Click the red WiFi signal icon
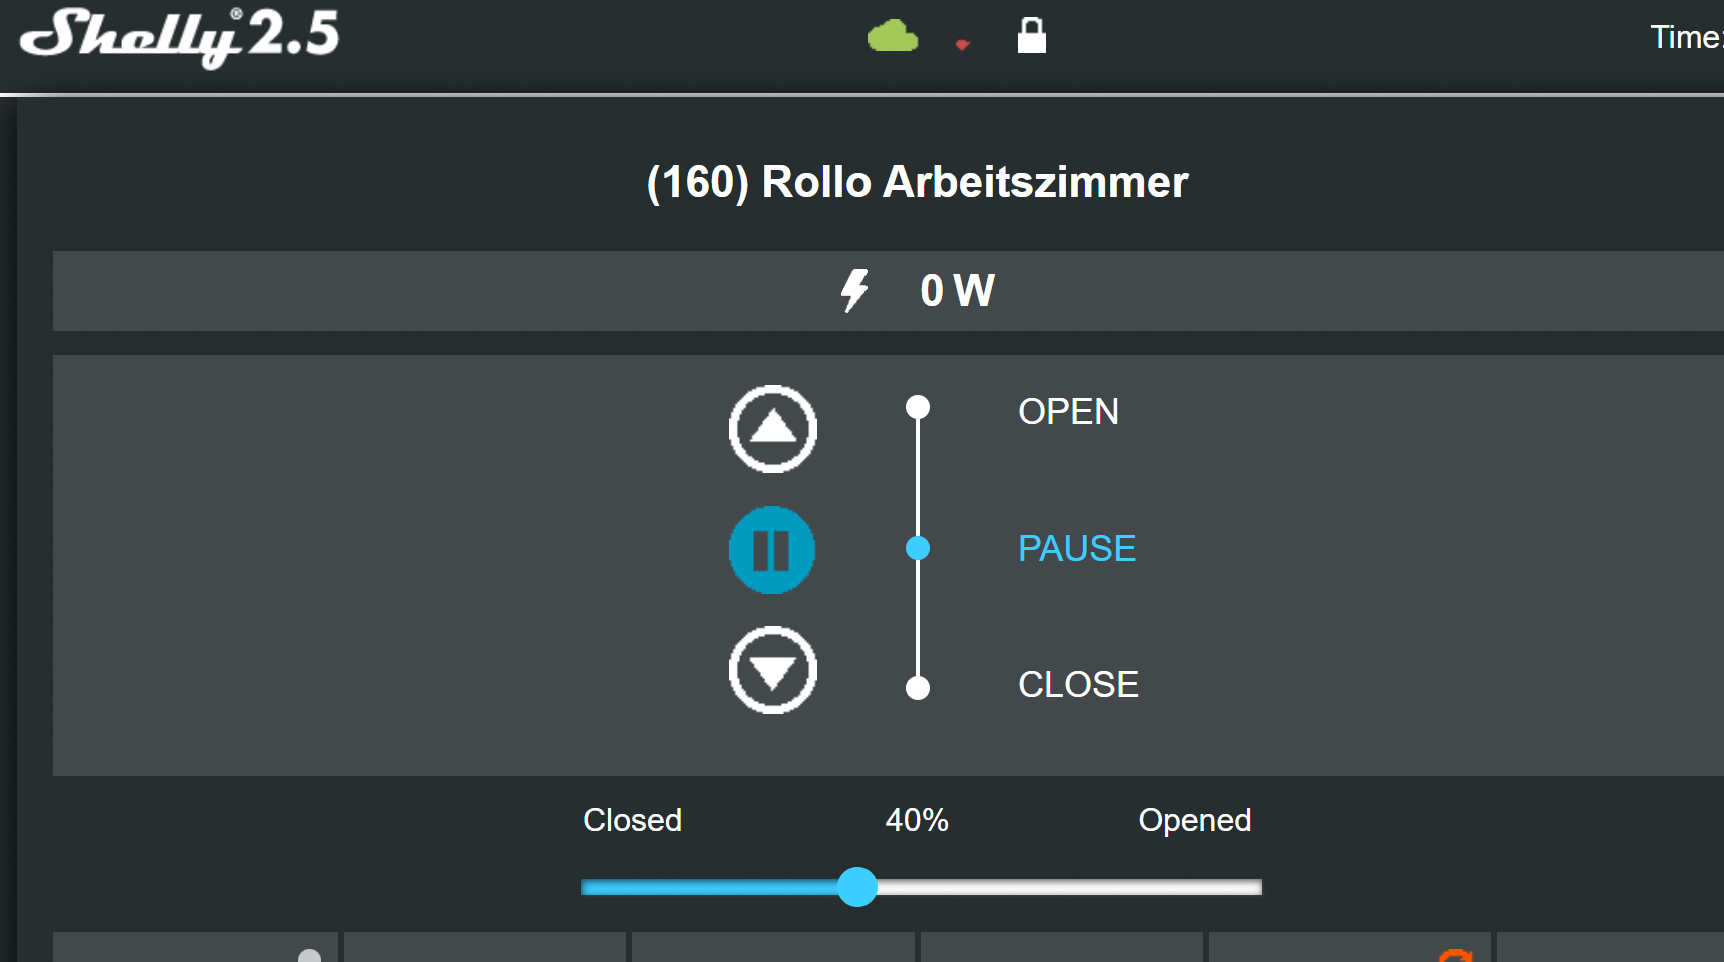1724x962 pixels. (x=962, y=44)
